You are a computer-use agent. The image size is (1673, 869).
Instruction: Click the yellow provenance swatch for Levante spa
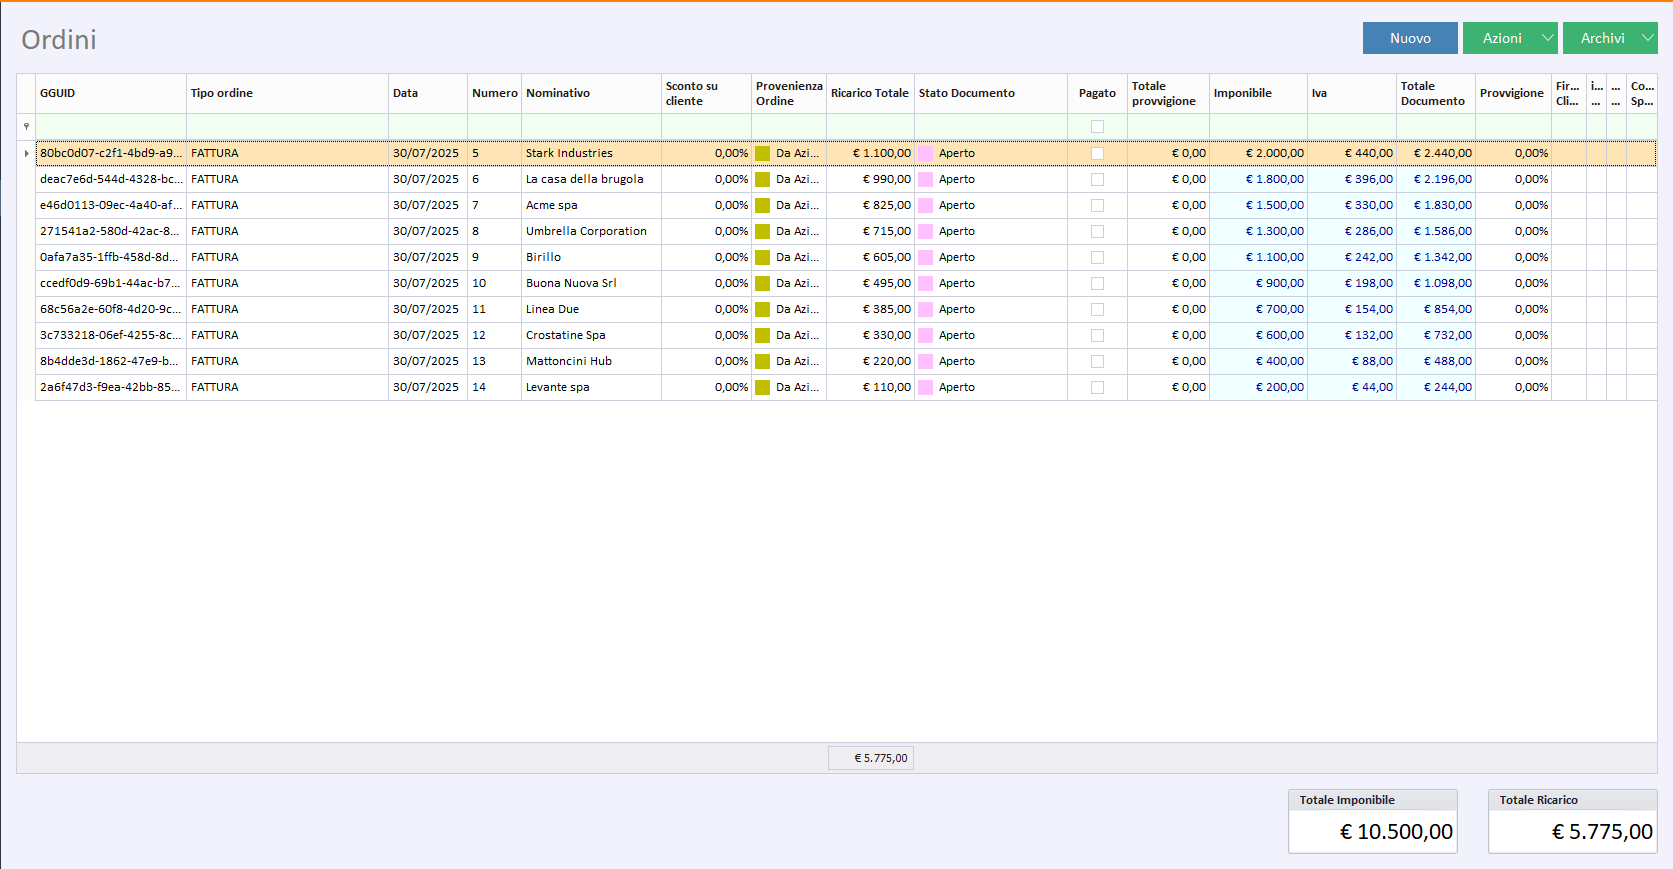click(763, 387)
